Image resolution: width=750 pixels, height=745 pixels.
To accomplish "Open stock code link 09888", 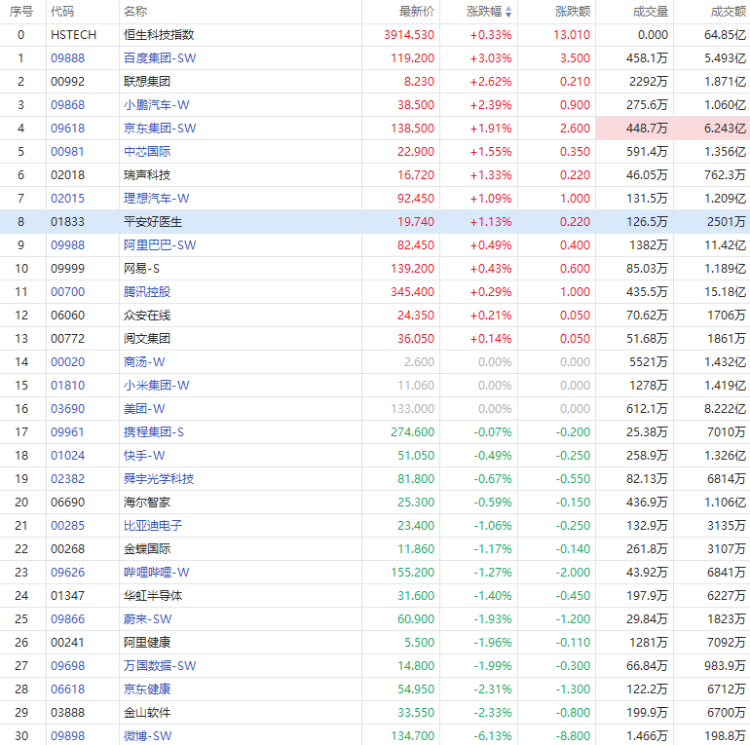I will 67,58.
